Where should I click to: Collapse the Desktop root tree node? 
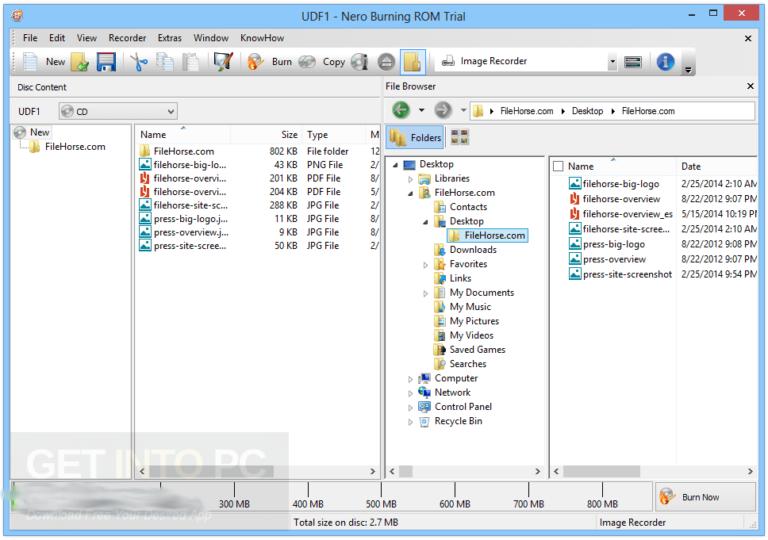tap(395, 165)
